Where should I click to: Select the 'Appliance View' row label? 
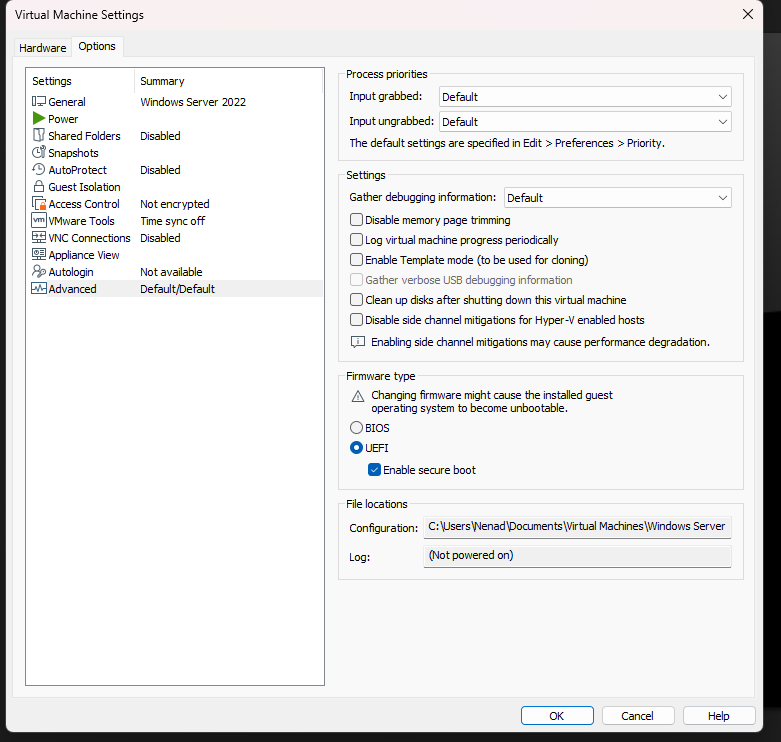(x=84, y=255)
